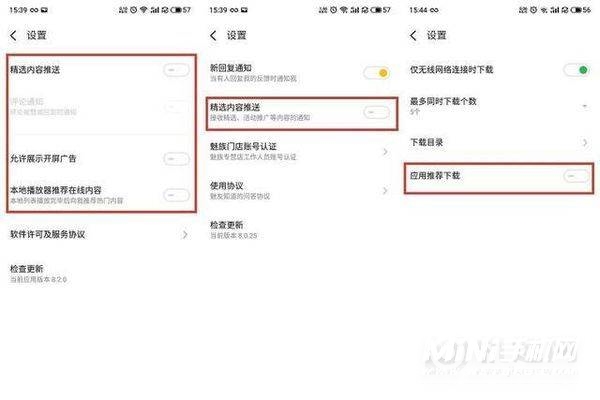Open the 下载目录 entry

tap(499, 143)
